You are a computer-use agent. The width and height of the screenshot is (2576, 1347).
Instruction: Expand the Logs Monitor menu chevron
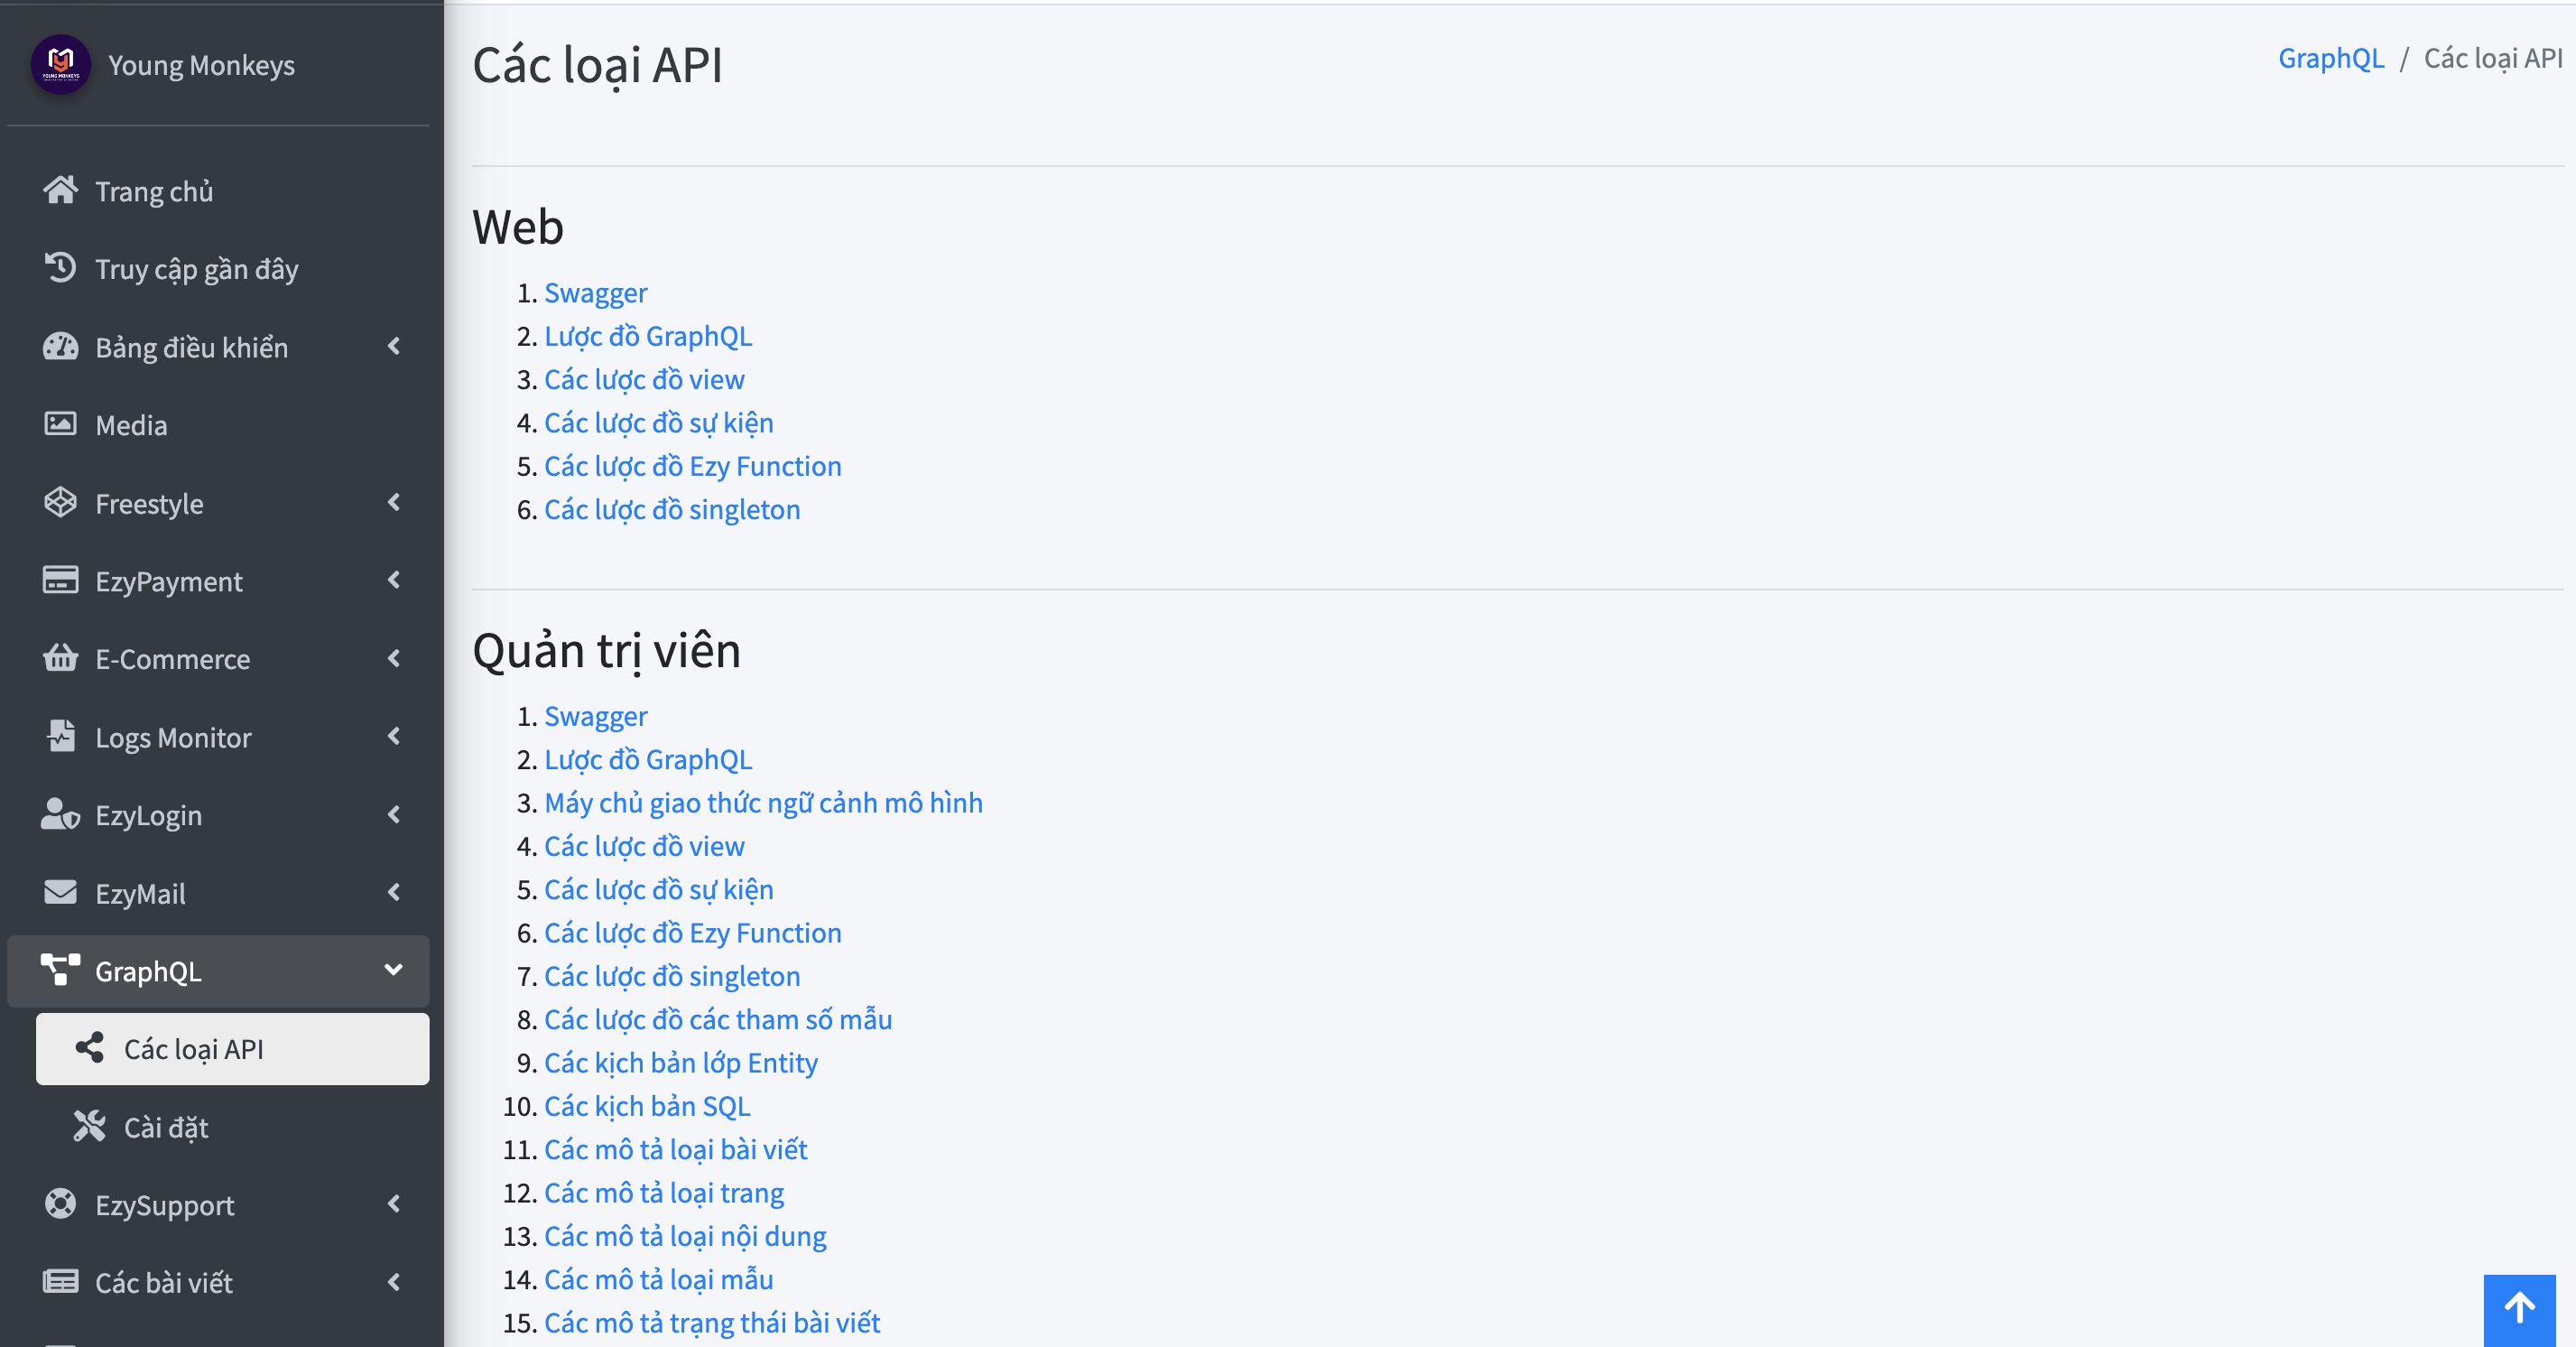tap(393, 736)
